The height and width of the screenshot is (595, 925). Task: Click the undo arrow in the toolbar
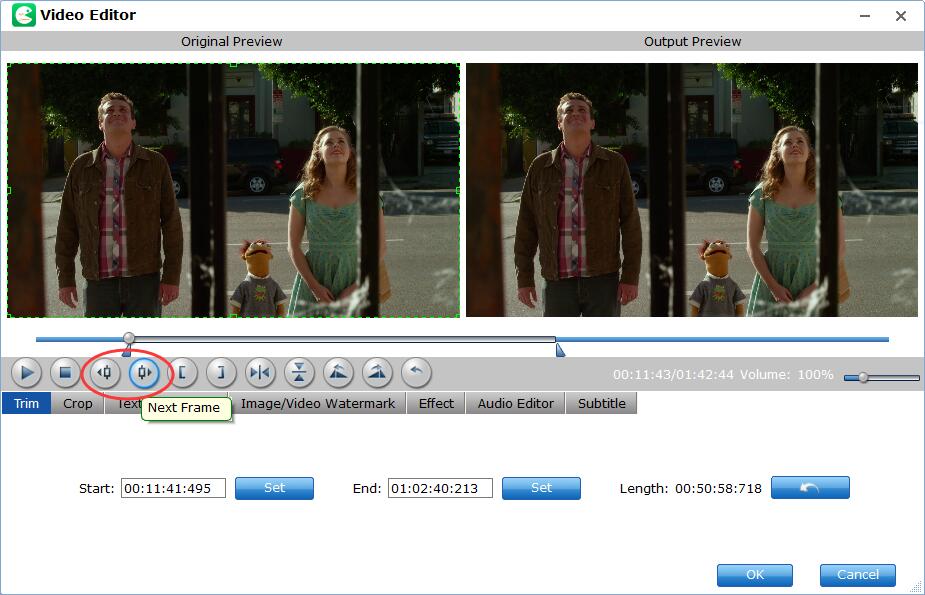416,373
